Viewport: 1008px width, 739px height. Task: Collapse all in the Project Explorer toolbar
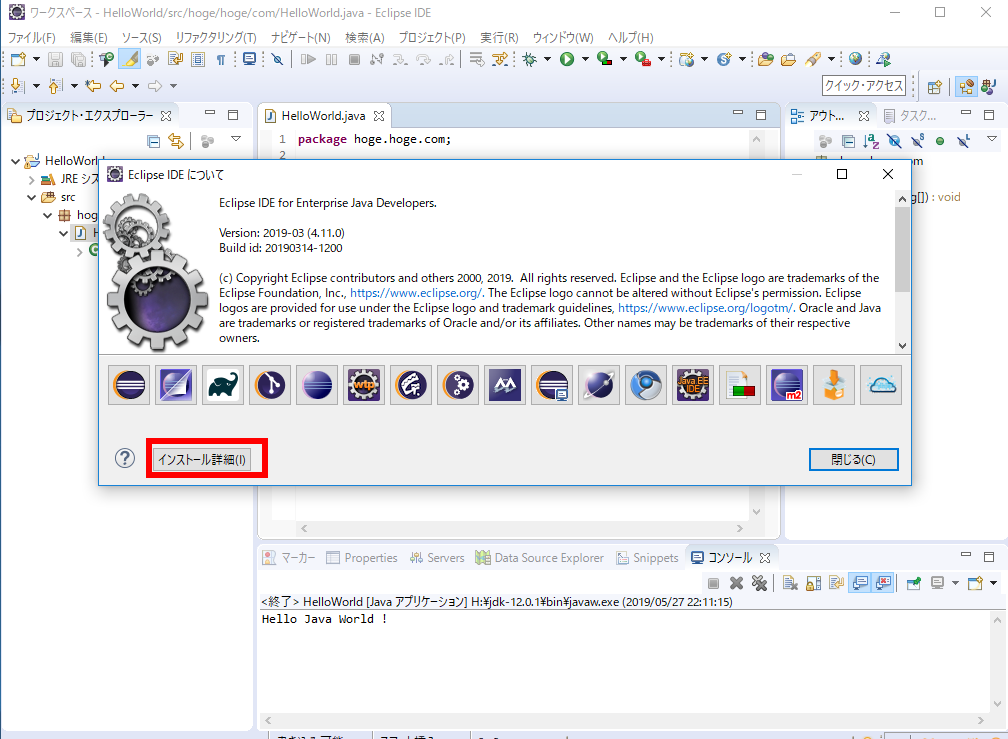pos(153,141)
